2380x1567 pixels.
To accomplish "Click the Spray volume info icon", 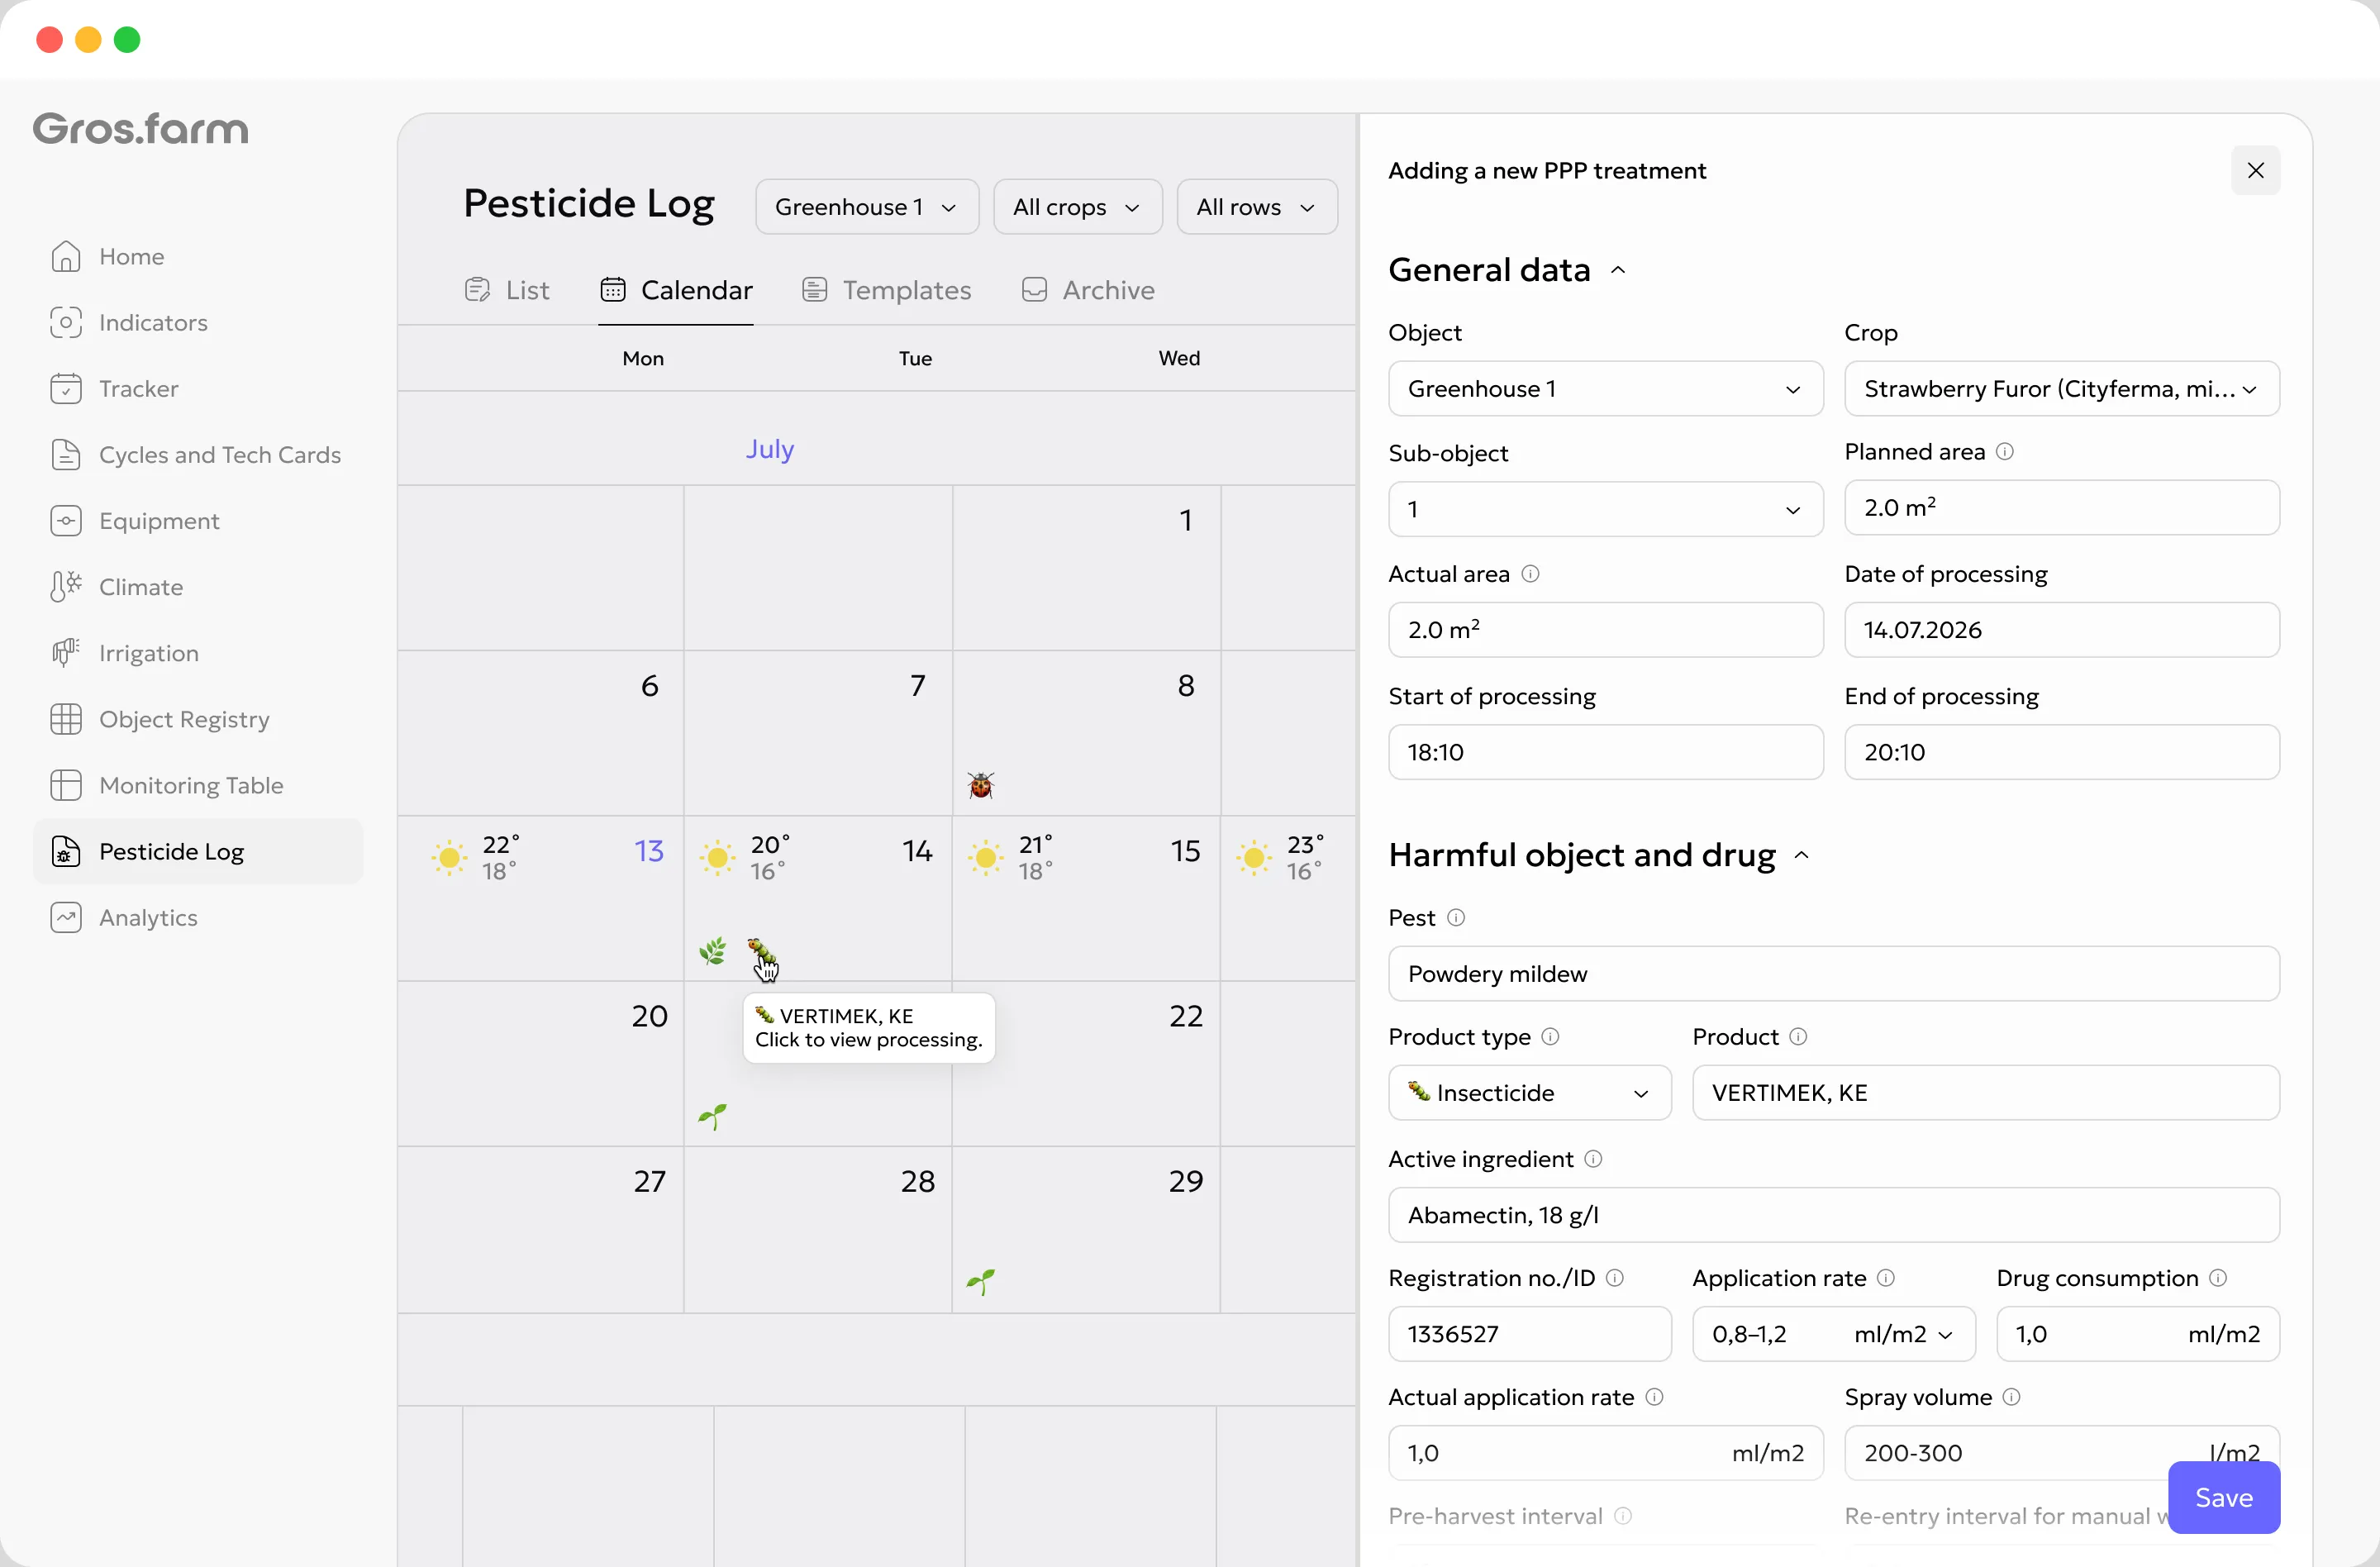I will point(2012,1397).
